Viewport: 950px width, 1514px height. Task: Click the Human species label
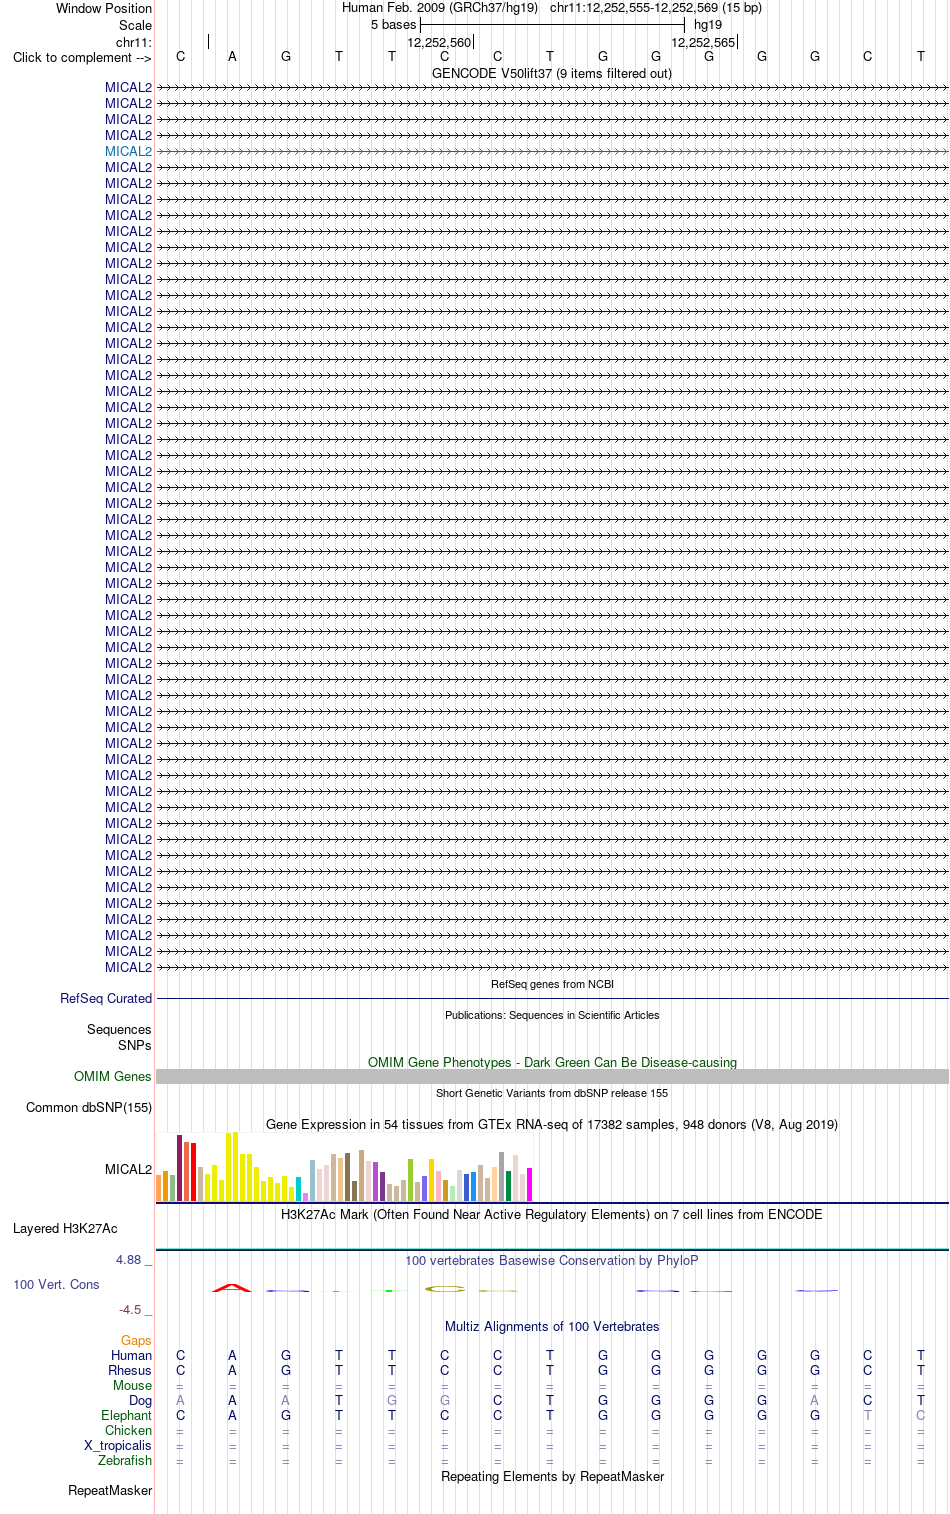click(131, 1355)
